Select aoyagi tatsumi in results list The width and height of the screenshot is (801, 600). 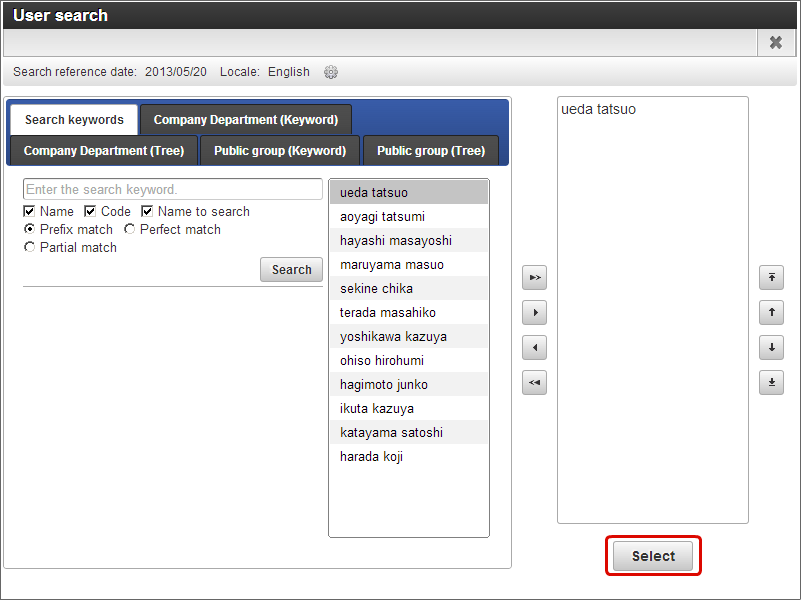point(409,217)
